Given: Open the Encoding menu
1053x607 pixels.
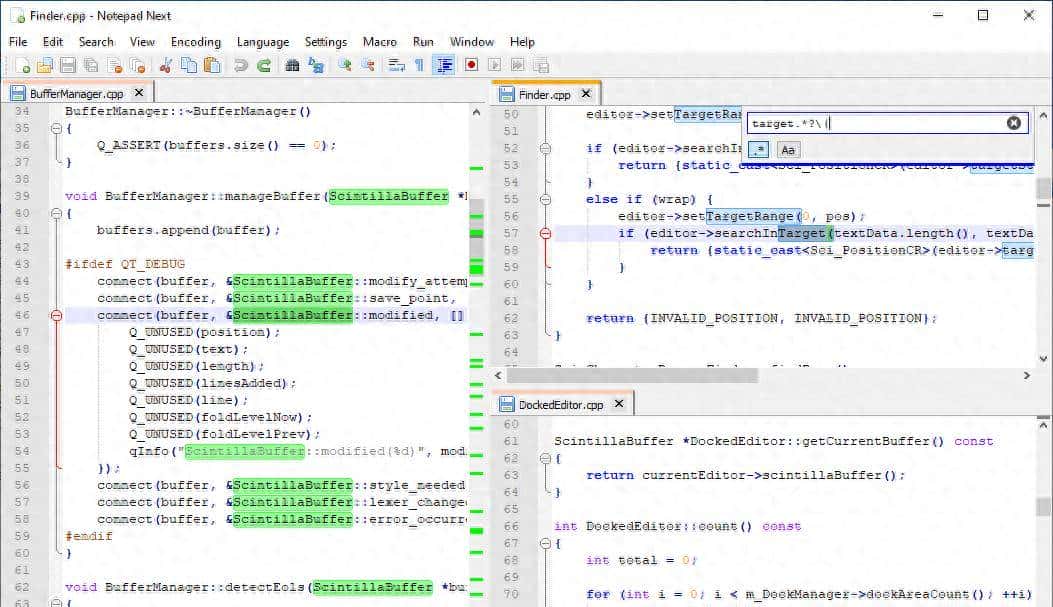Looking at the screenshot, I should (195, 42).
